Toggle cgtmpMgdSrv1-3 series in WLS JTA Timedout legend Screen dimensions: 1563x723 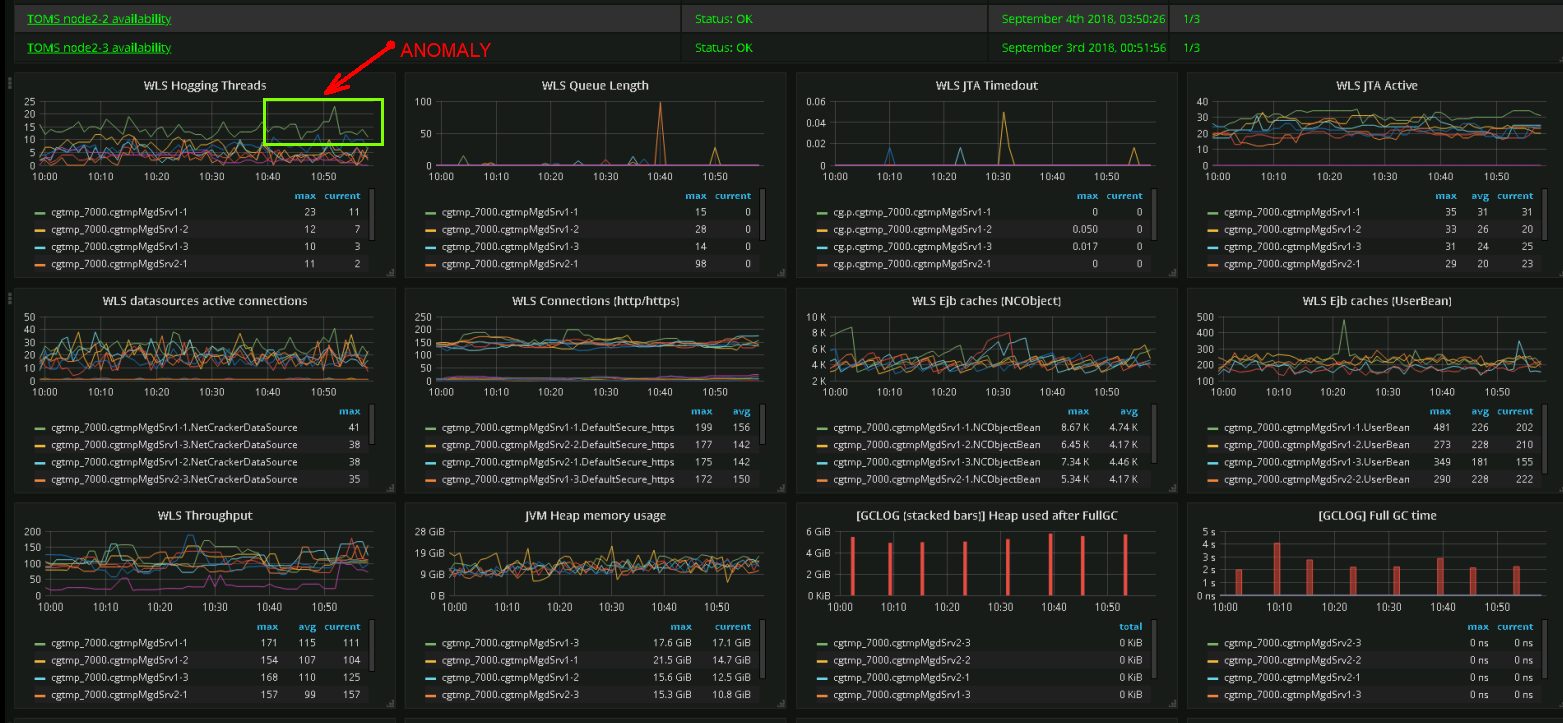(912, 246)
